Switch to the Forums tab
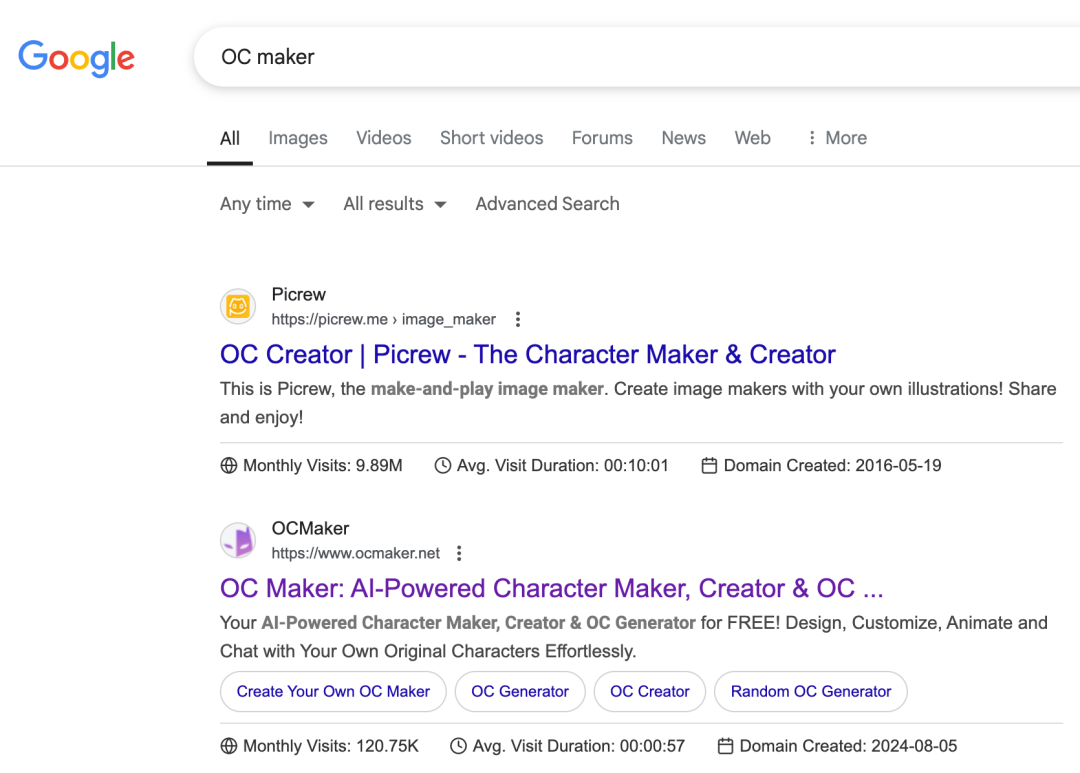Screen dimensions: 1080x773 tap(602, 138)
